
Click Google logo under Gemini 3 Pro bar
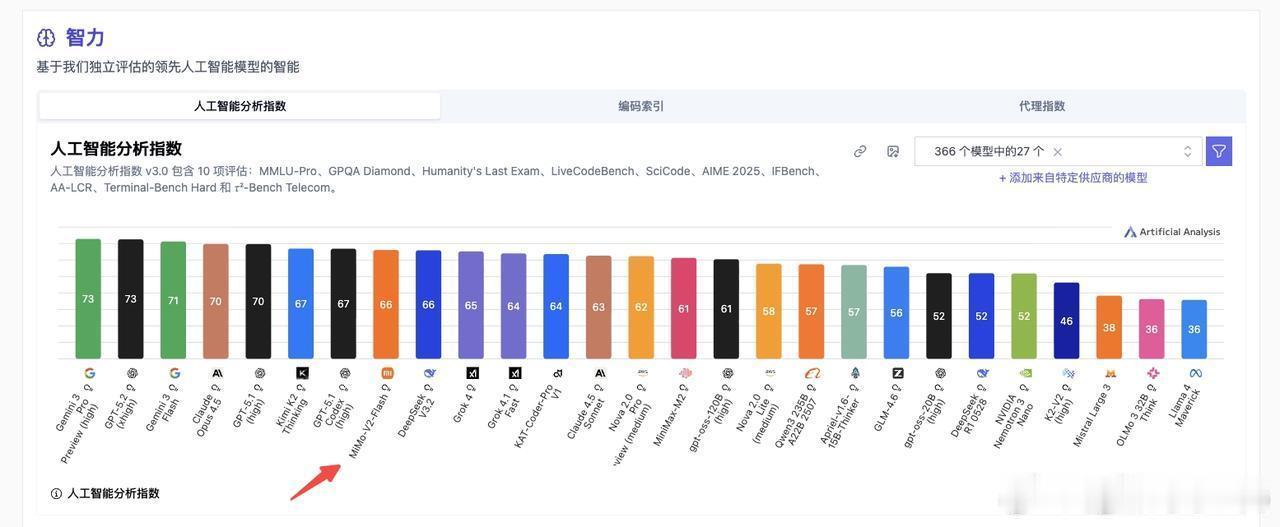(x=89, y=373)
